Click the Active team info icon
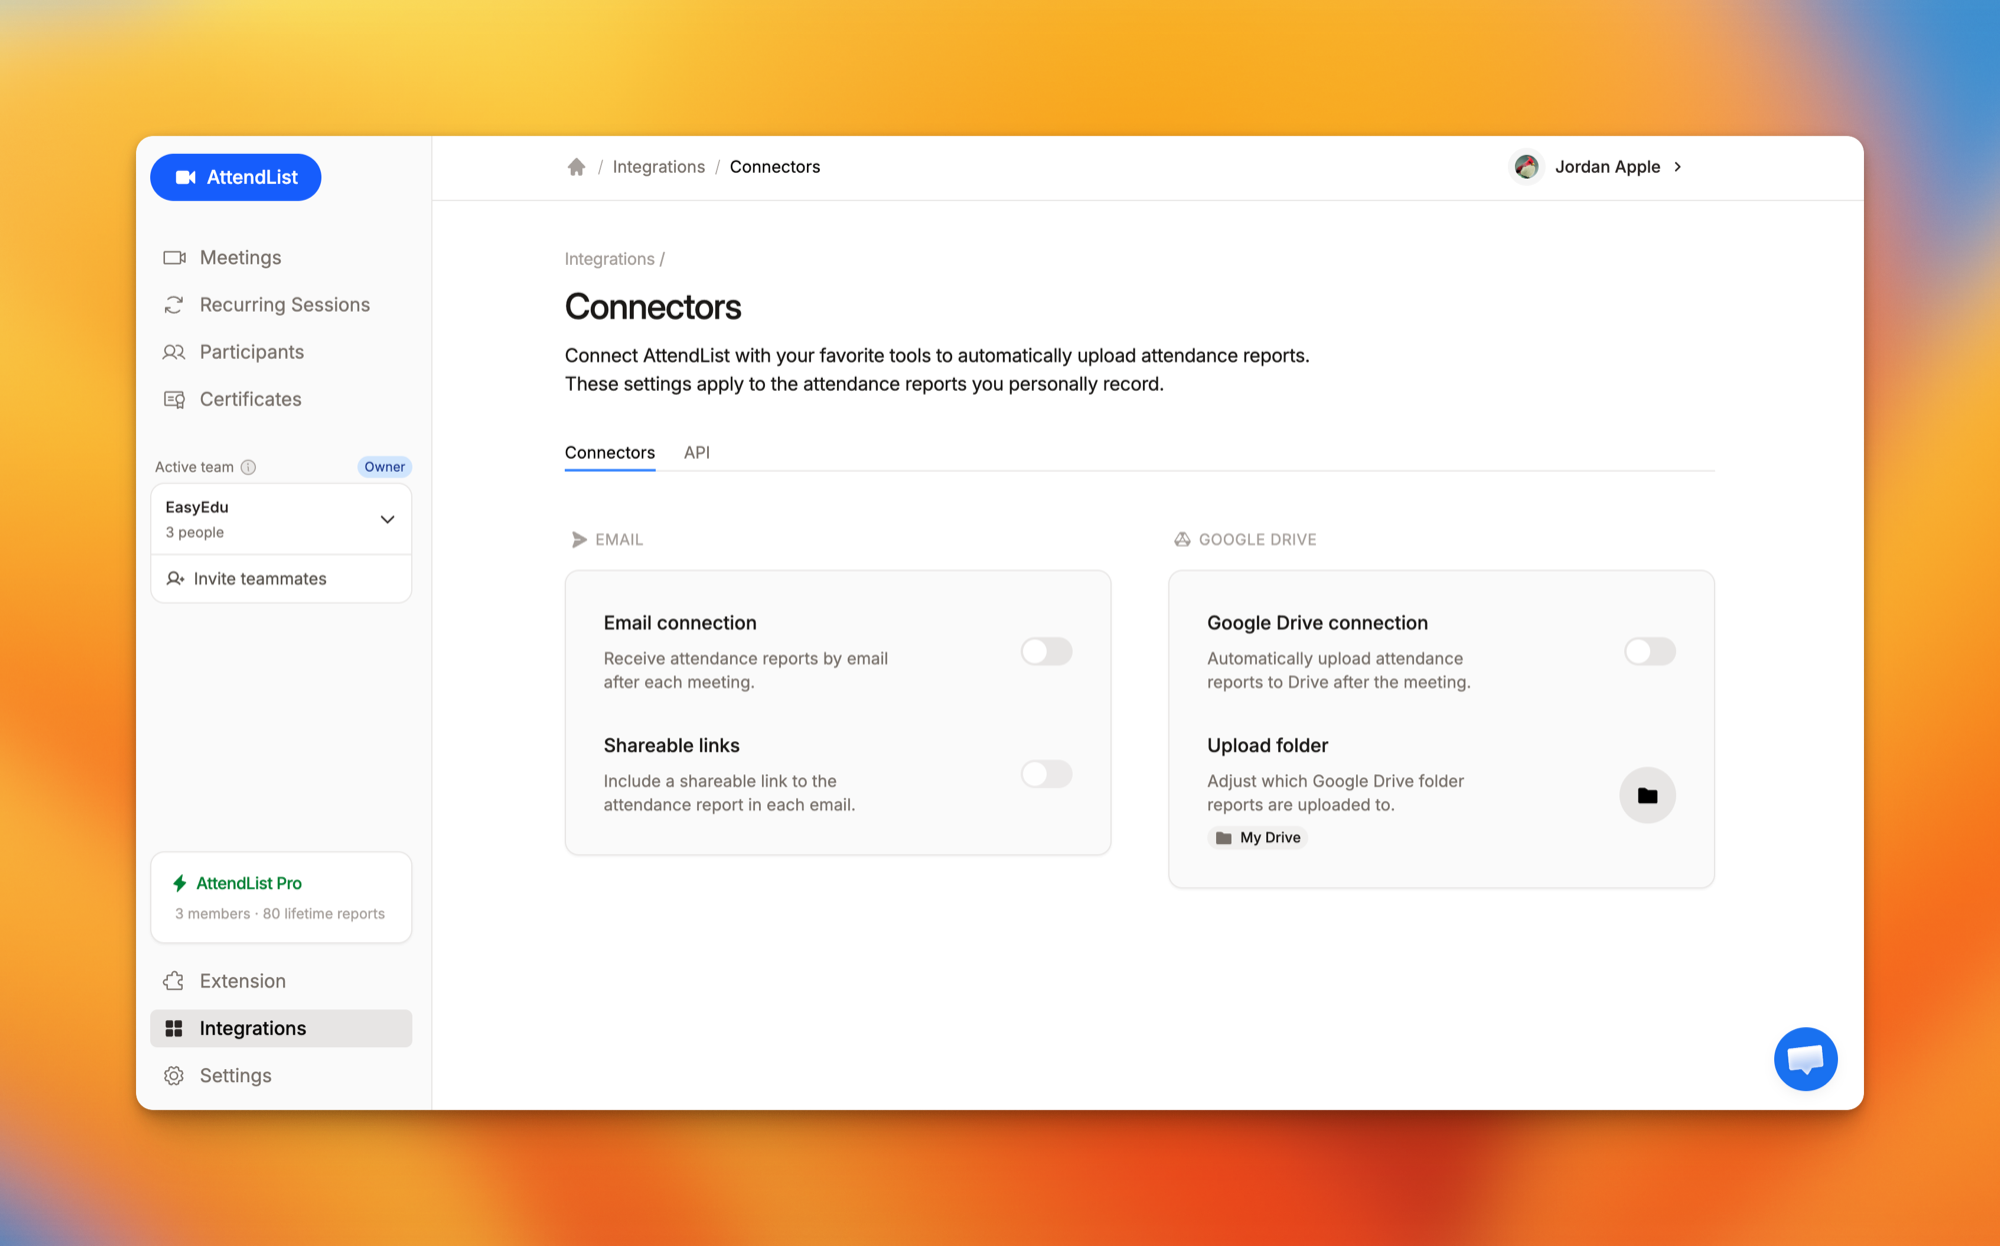2000x1246 pixels. pyautogui.click(x=248, y=467)
